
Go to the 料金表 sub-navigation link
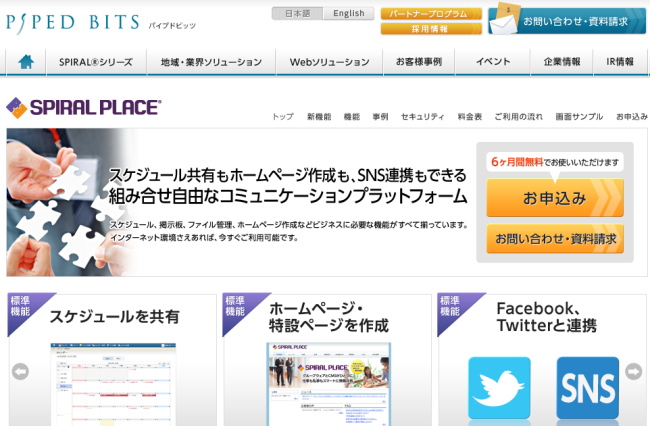470,116
